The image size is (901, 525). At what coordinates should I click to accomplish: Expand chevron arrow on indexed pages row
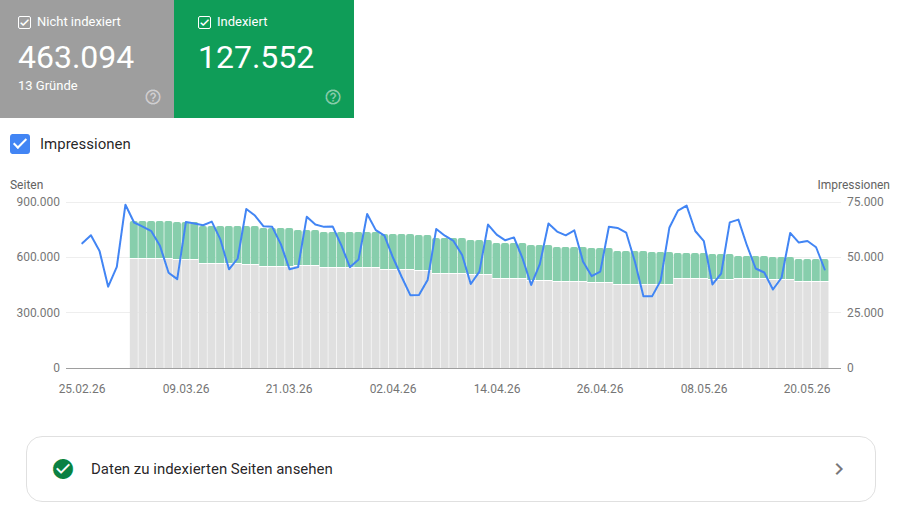[x=839, y=469]
